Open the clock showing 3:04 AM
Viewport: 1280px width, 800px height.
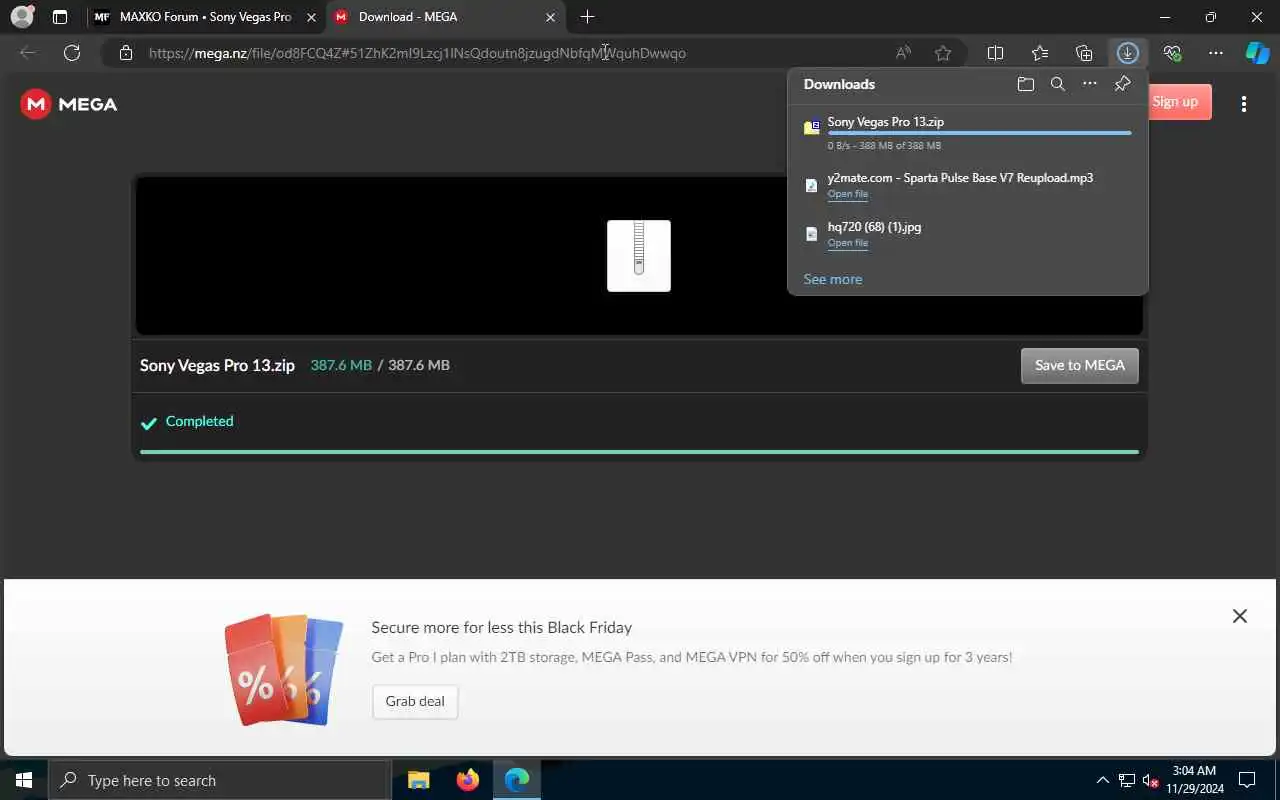[1194, 780]
